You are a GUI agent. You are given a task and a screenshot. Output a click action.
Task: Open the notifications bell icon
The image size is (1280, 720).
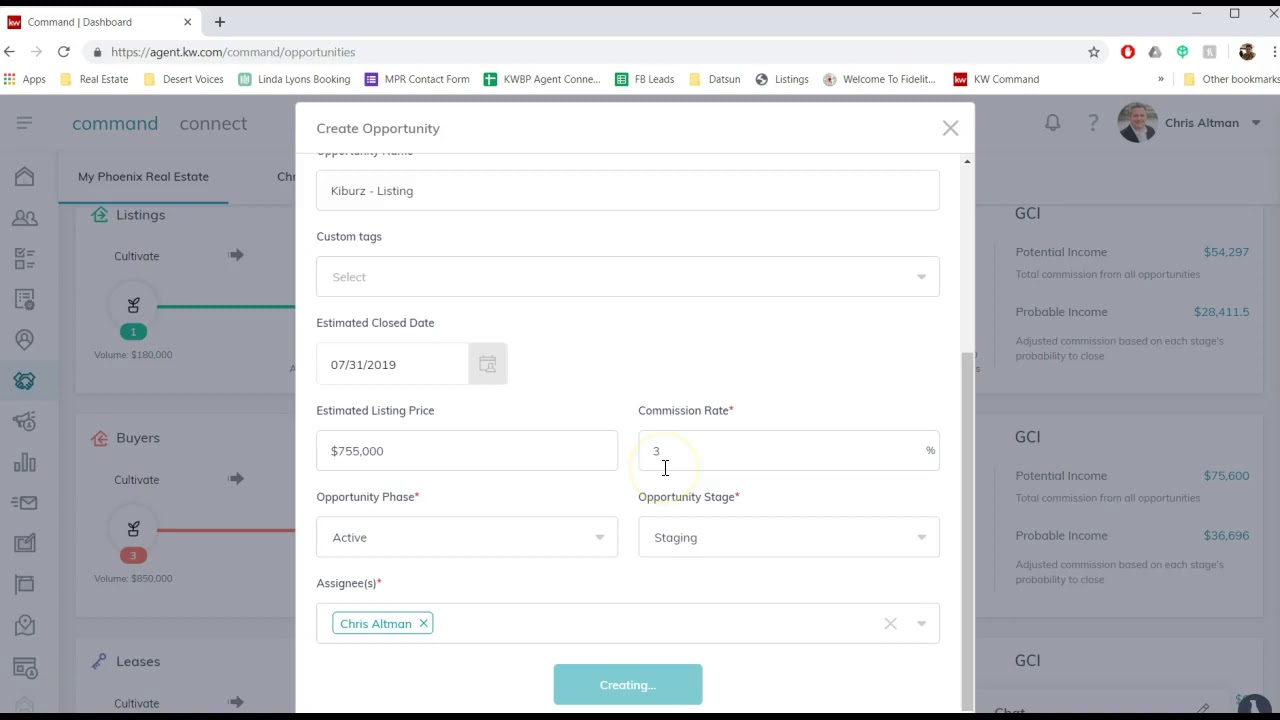1052,123
